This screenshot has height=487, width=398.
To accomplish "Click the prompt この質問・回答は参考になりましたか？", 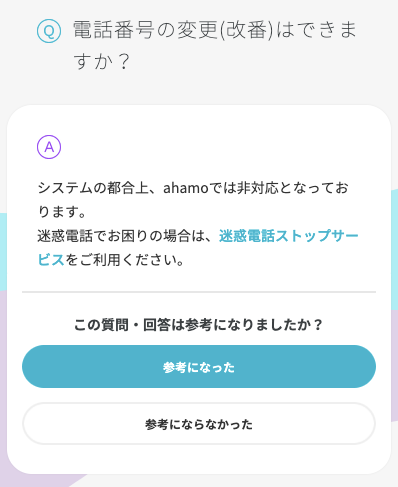I will coord(199,325).
